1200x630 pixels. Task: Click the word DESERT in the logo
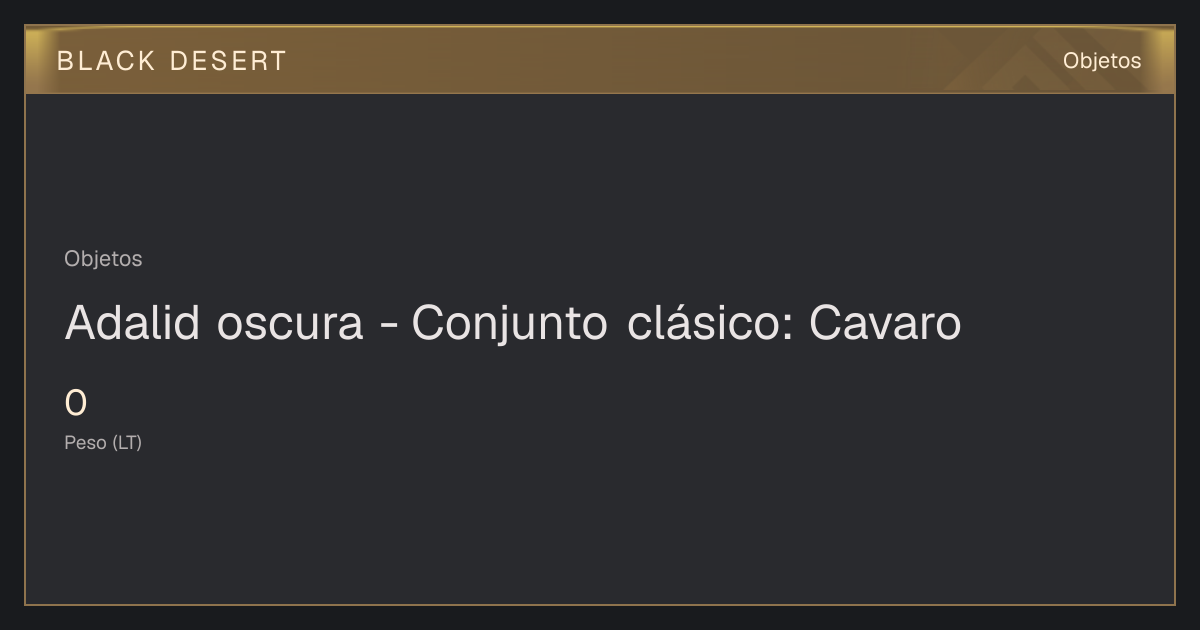(x=228, y=61)
